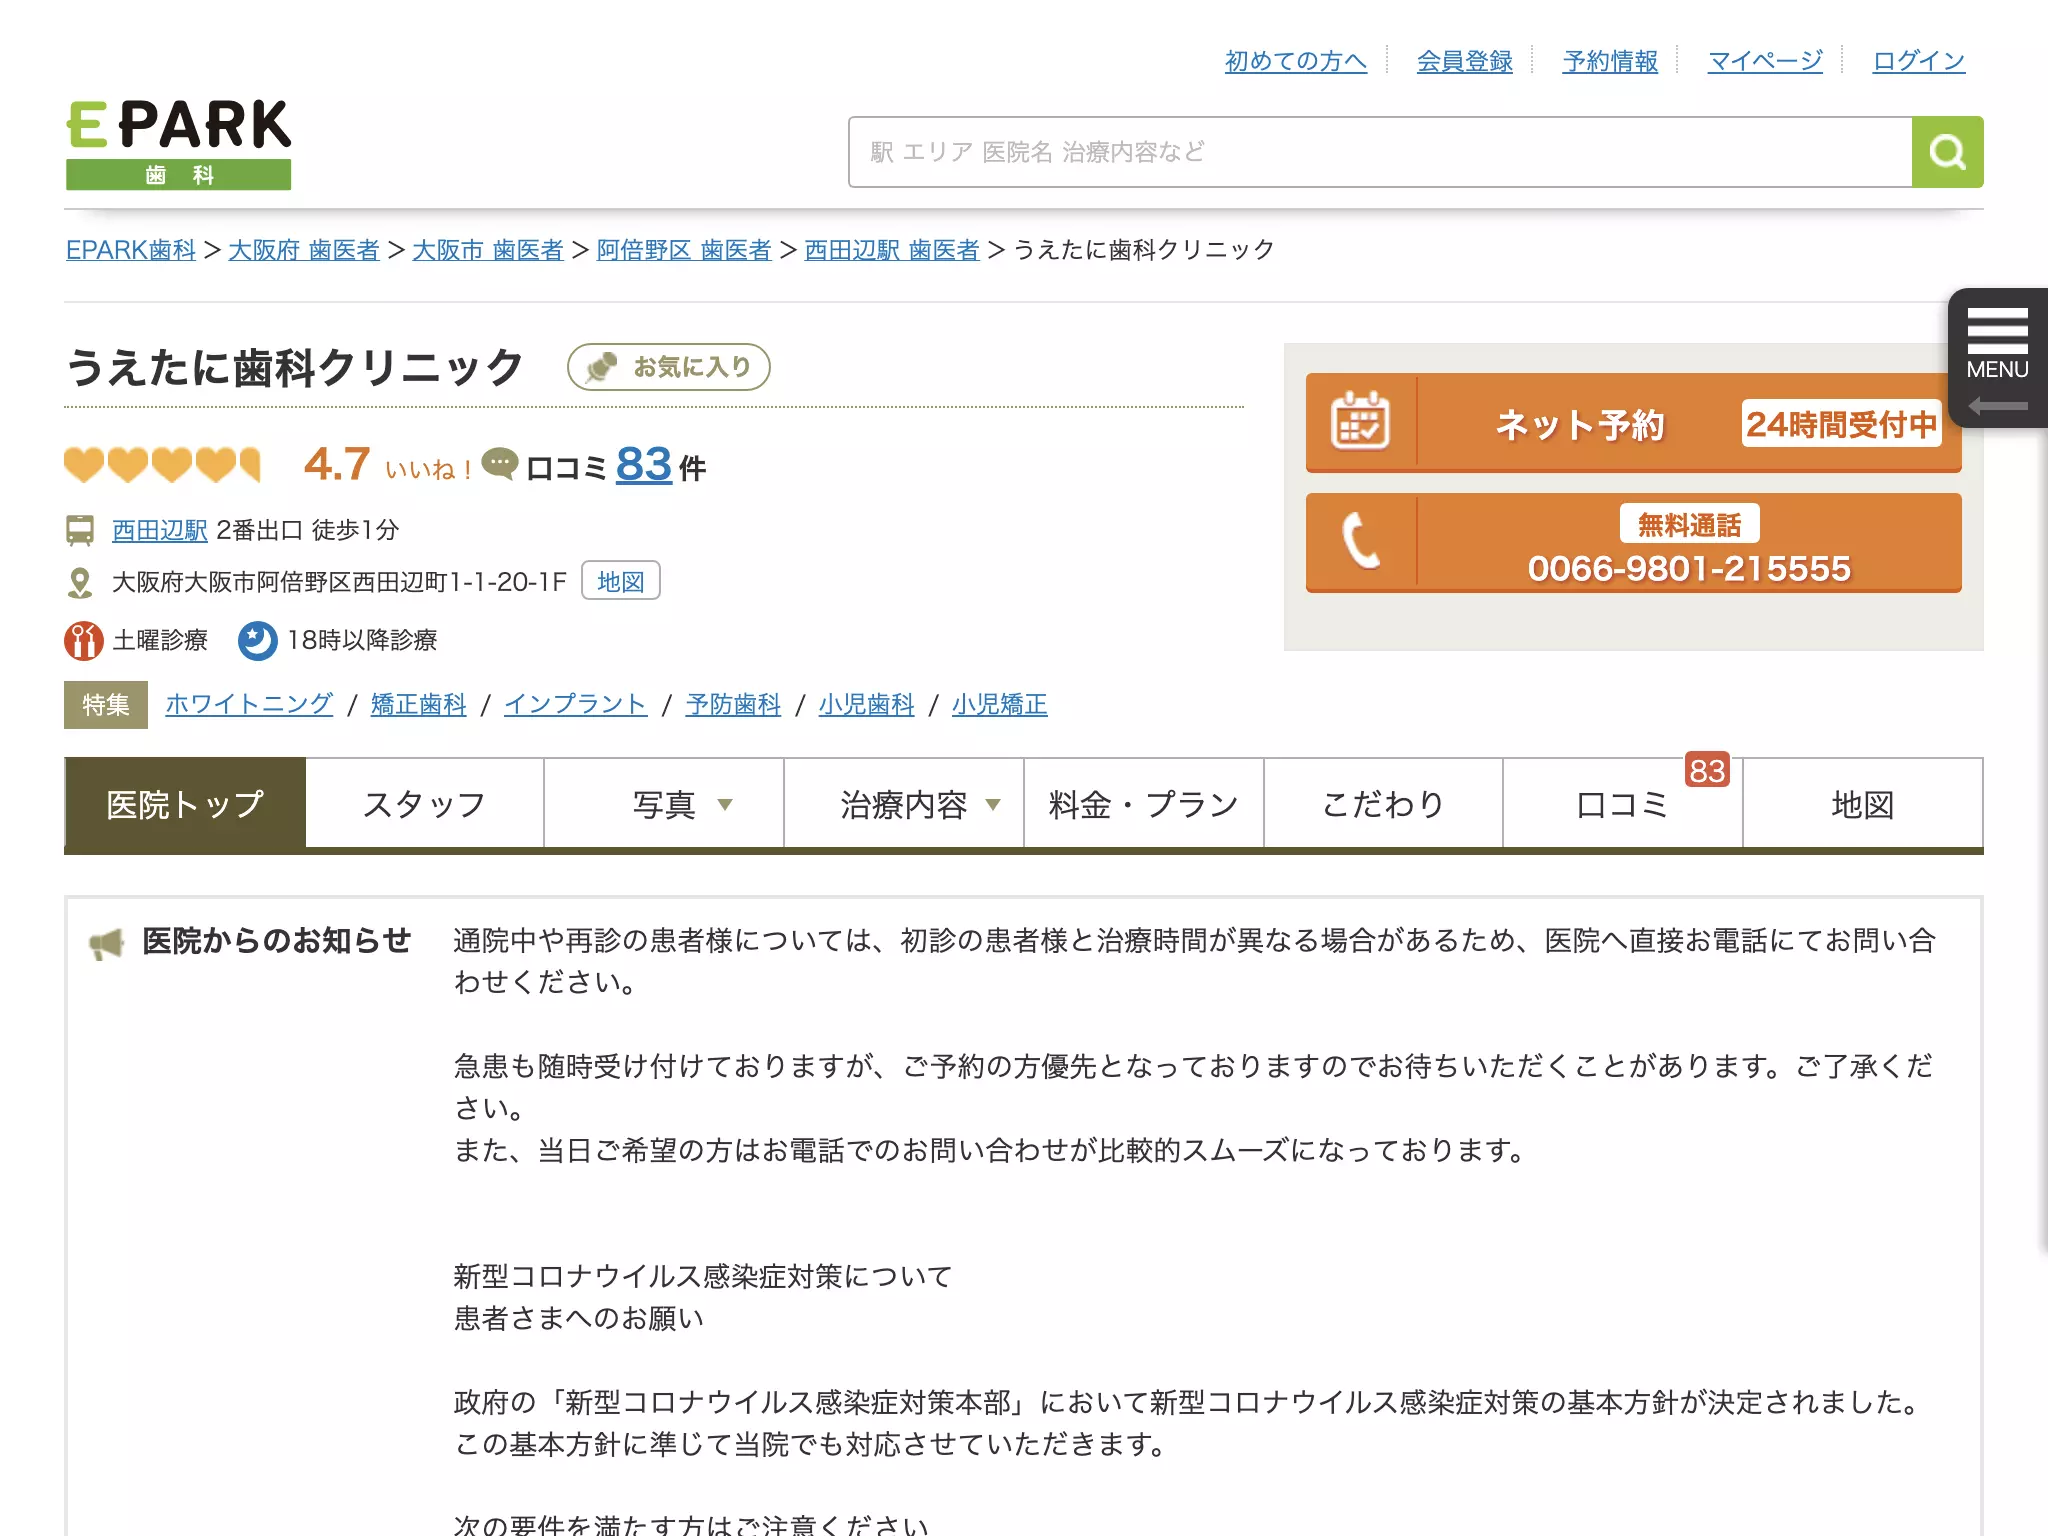Open the 矯正歯科 feature link
The image size is (2048, 1536).
pyautogui.click(x=419, y=704)
